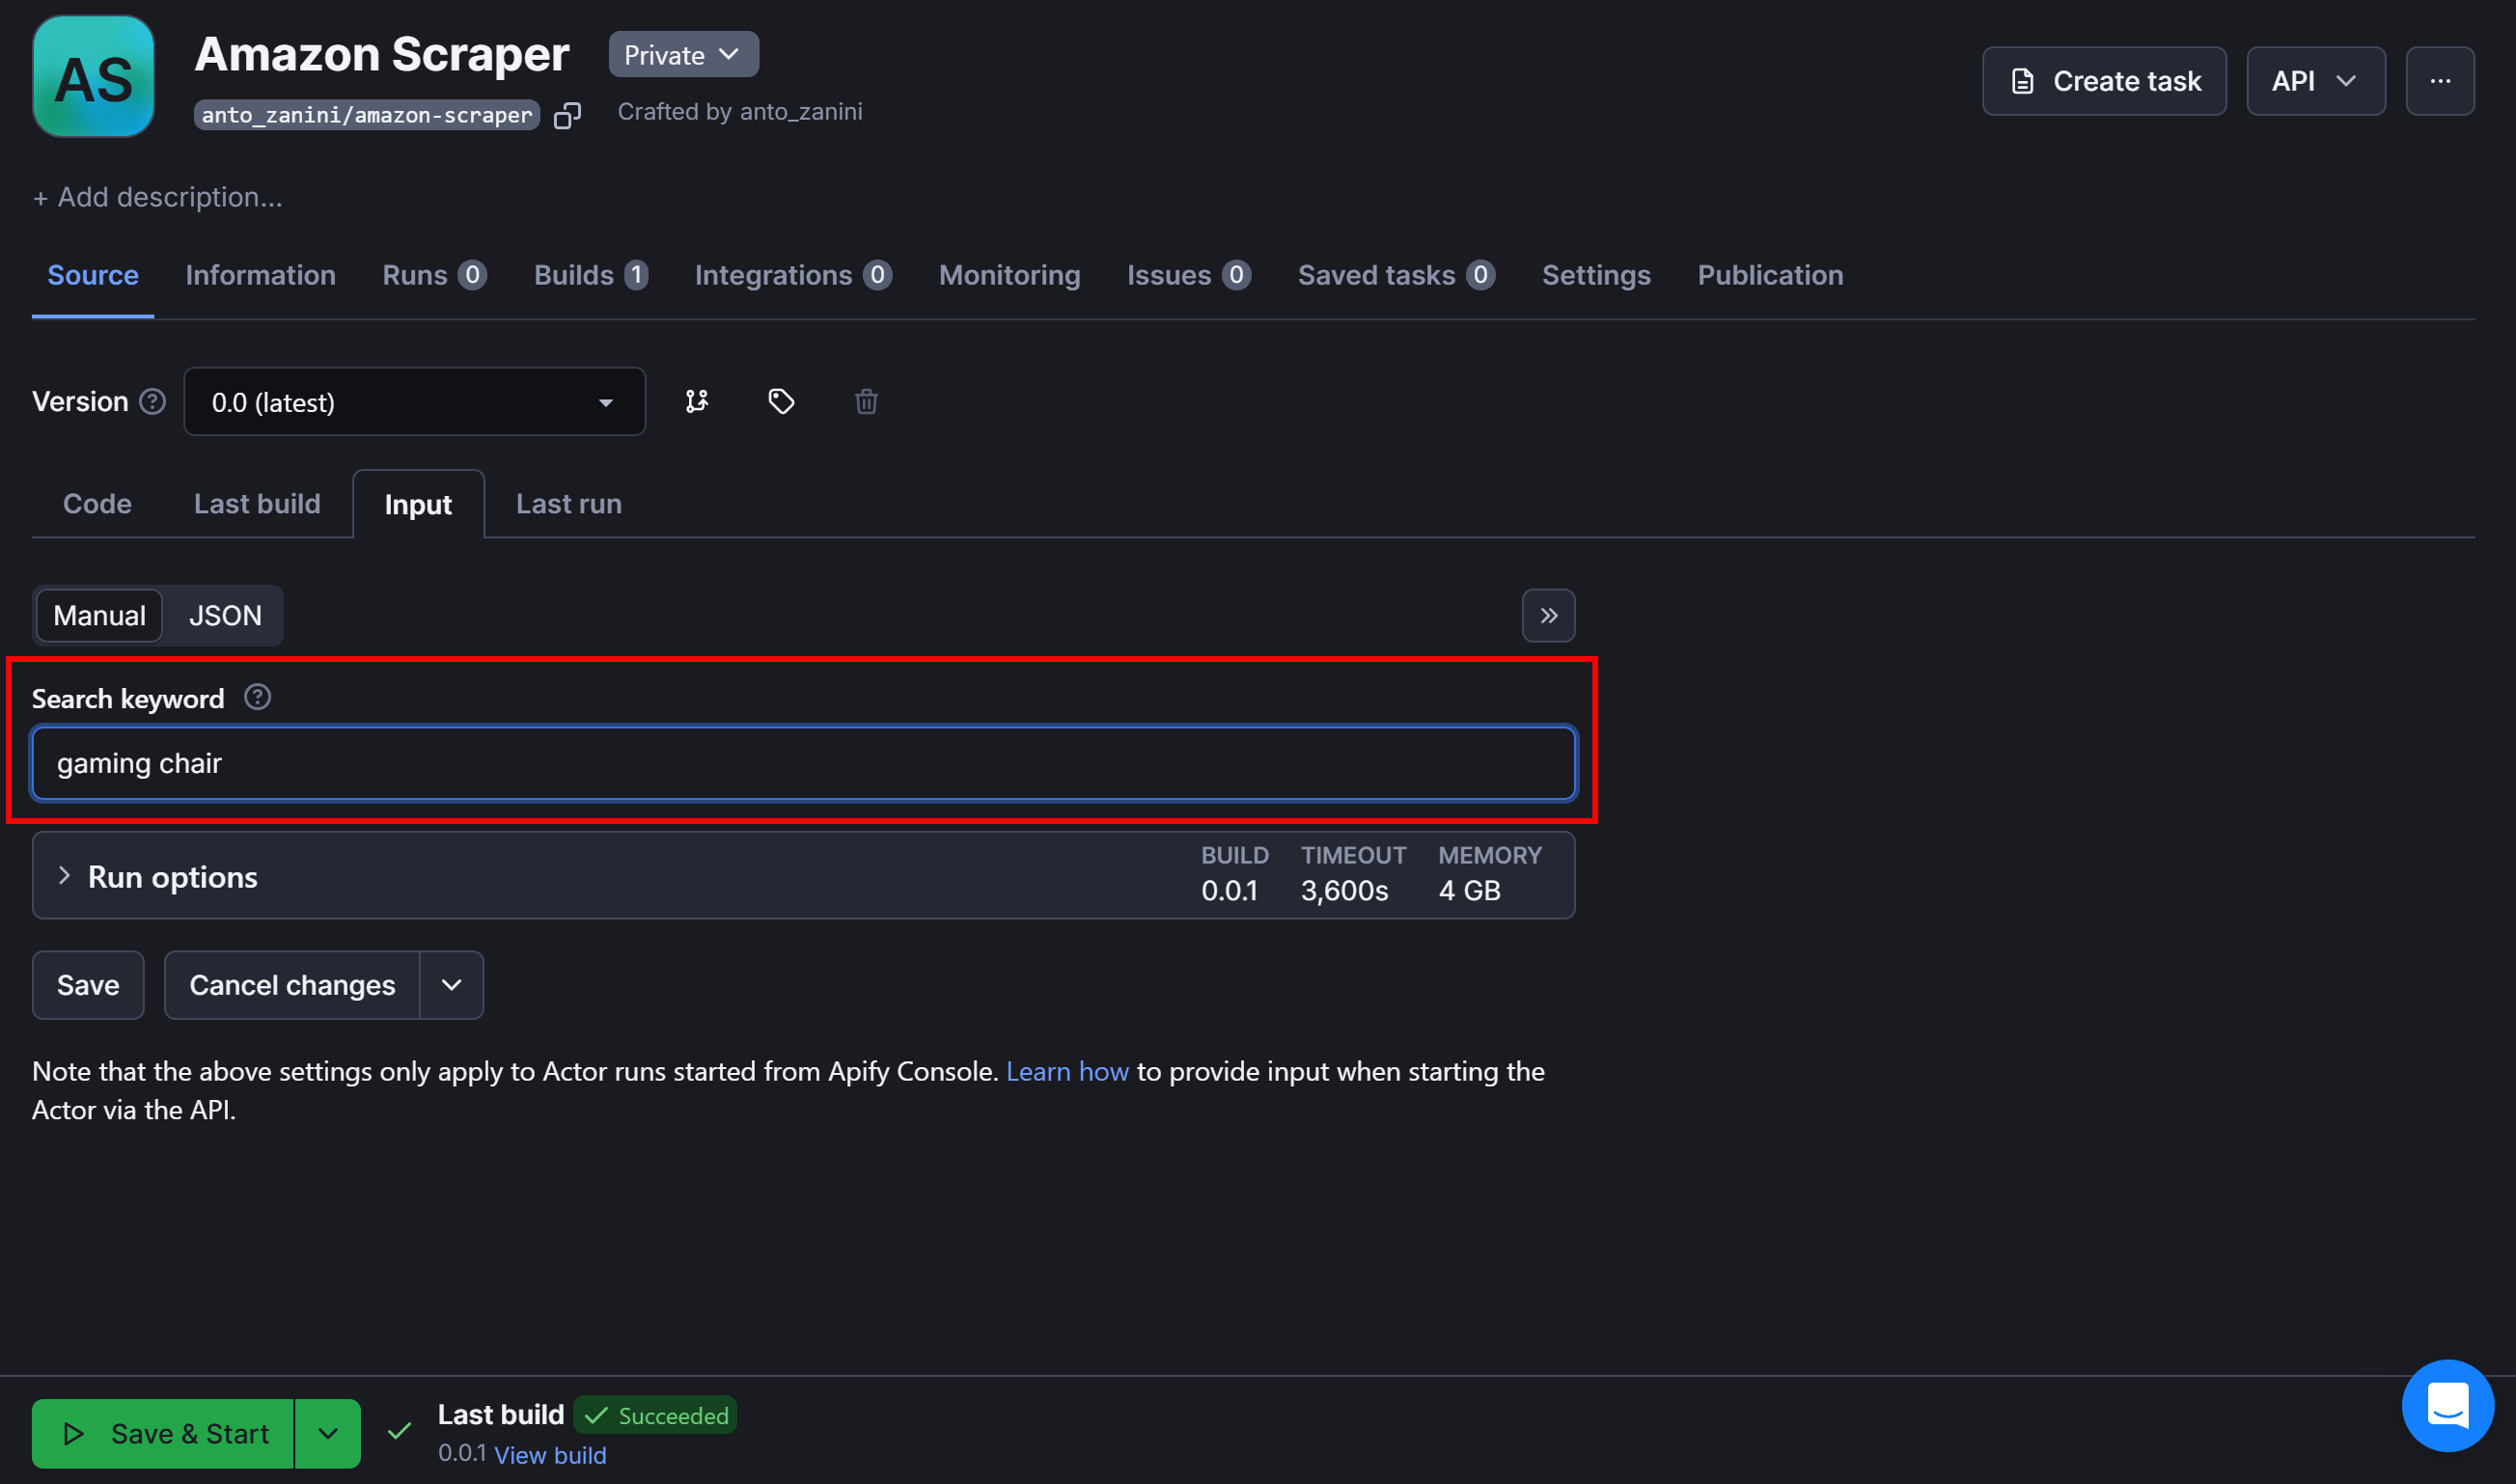Select Manual input mode
Viewport: 2516px width, 1484px height.
(99, 616)
